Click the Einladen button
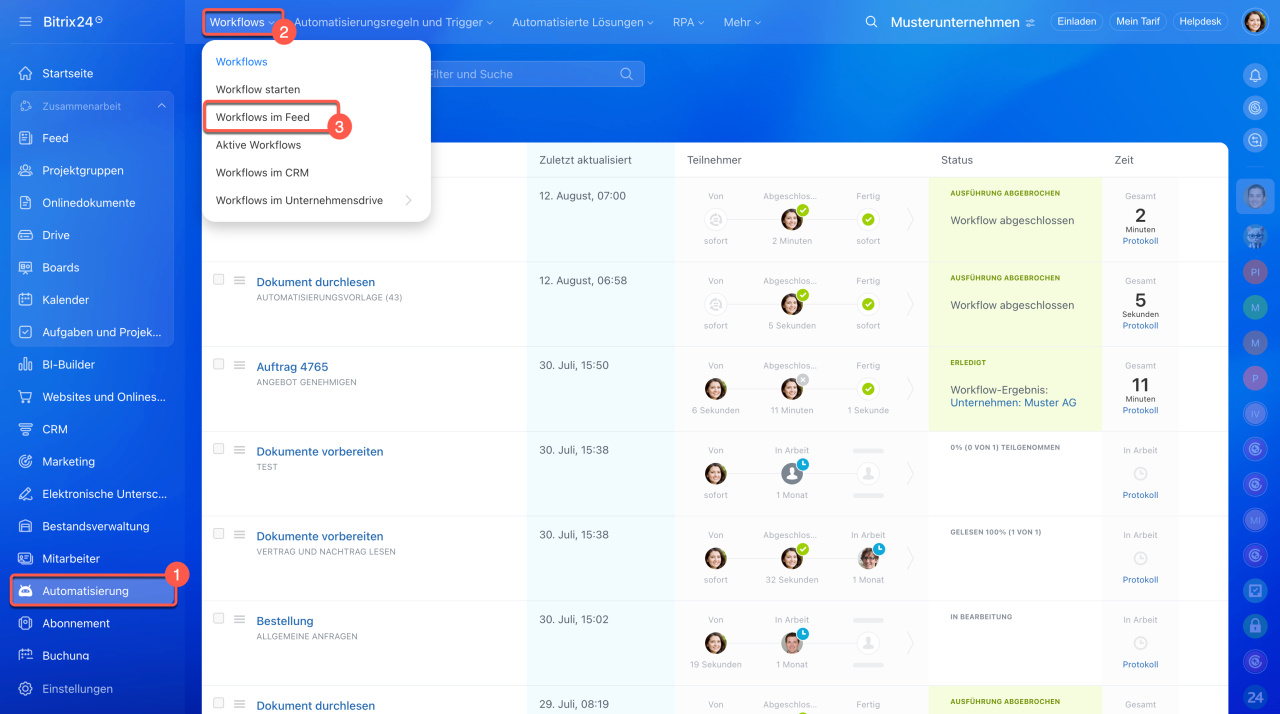The height and width of the screenshot is (714, 1280). [x=1076, y=22]
